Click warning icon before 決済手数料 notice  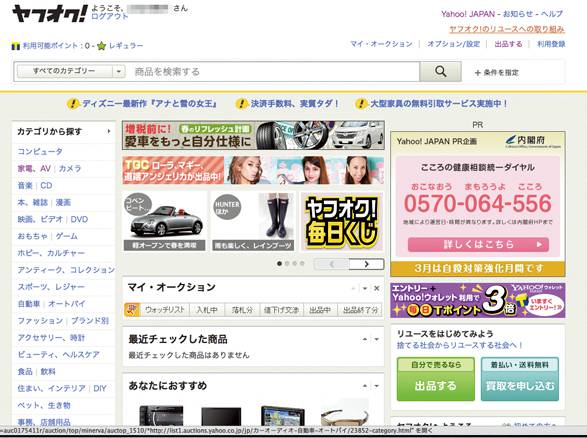(x=242, y=103)
